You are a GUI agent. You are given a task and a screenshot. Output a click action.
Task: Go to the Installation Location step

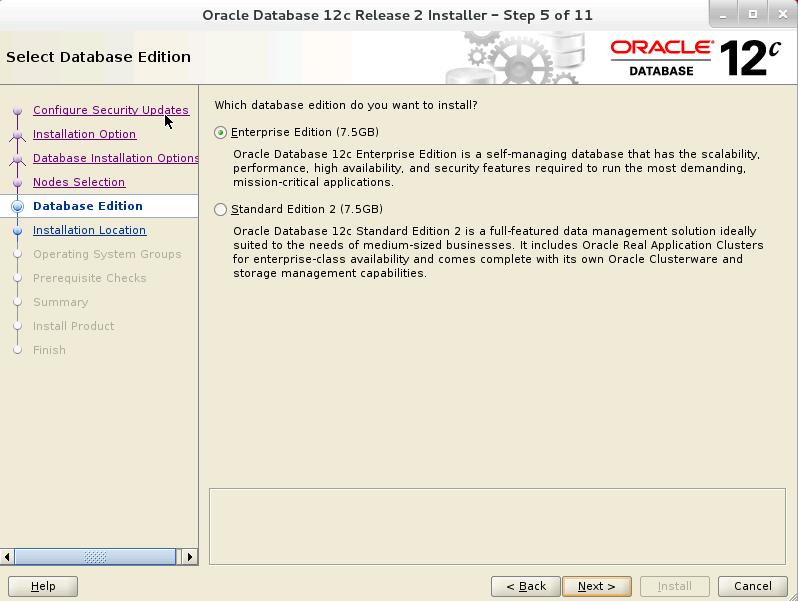[90, 230]
